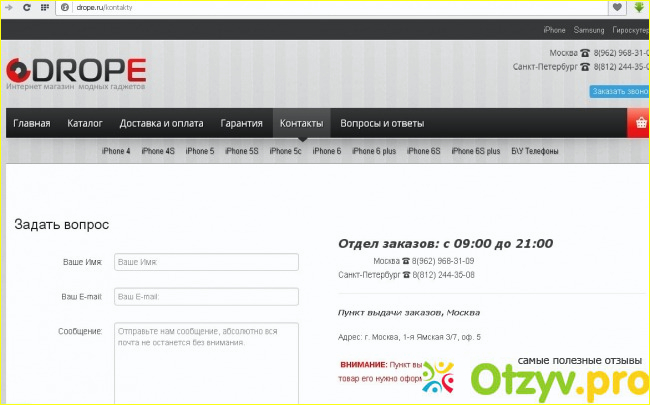Open the red shopping cart icon
Image resolution: width=650 pixels, height=405 pixels.
[x=638, y=123]
